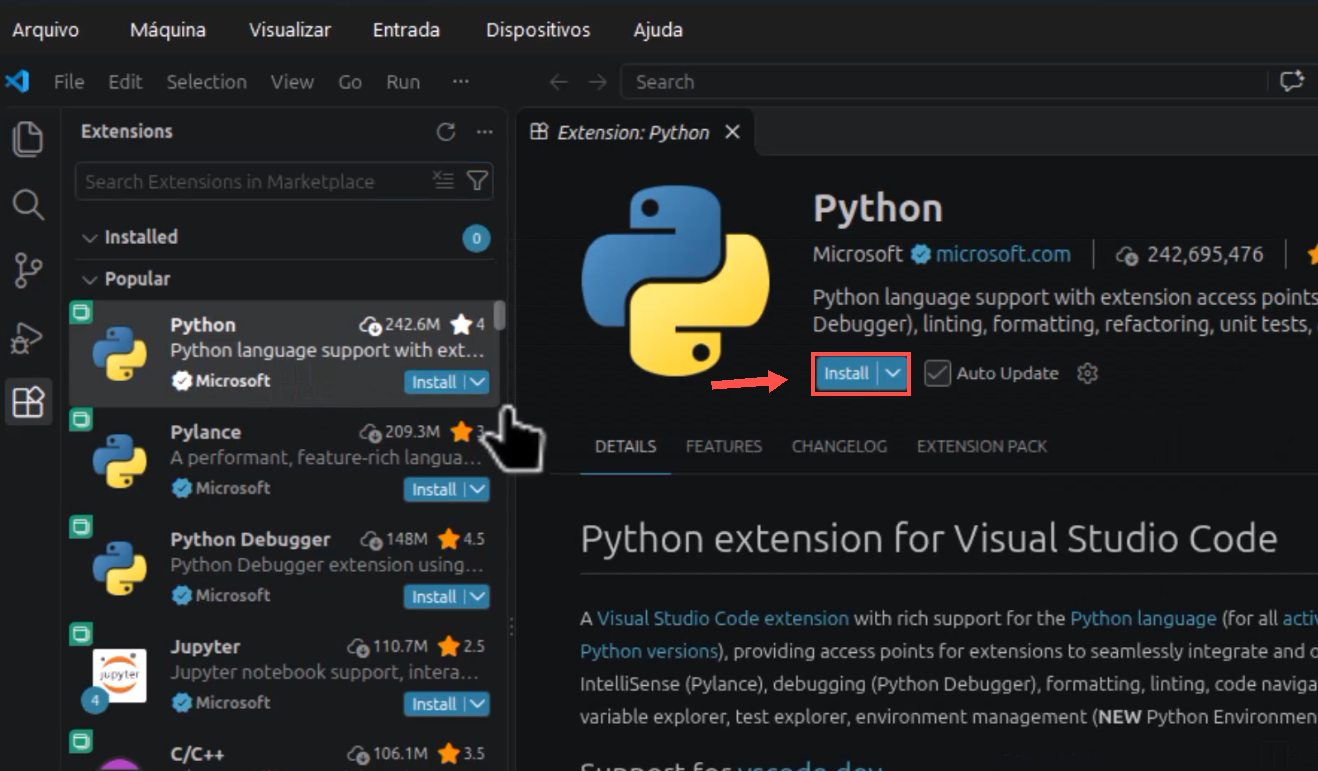Click the extensions list scrollbar
The width and height of the screenshot is (1318, 771).
coord(500,315)
